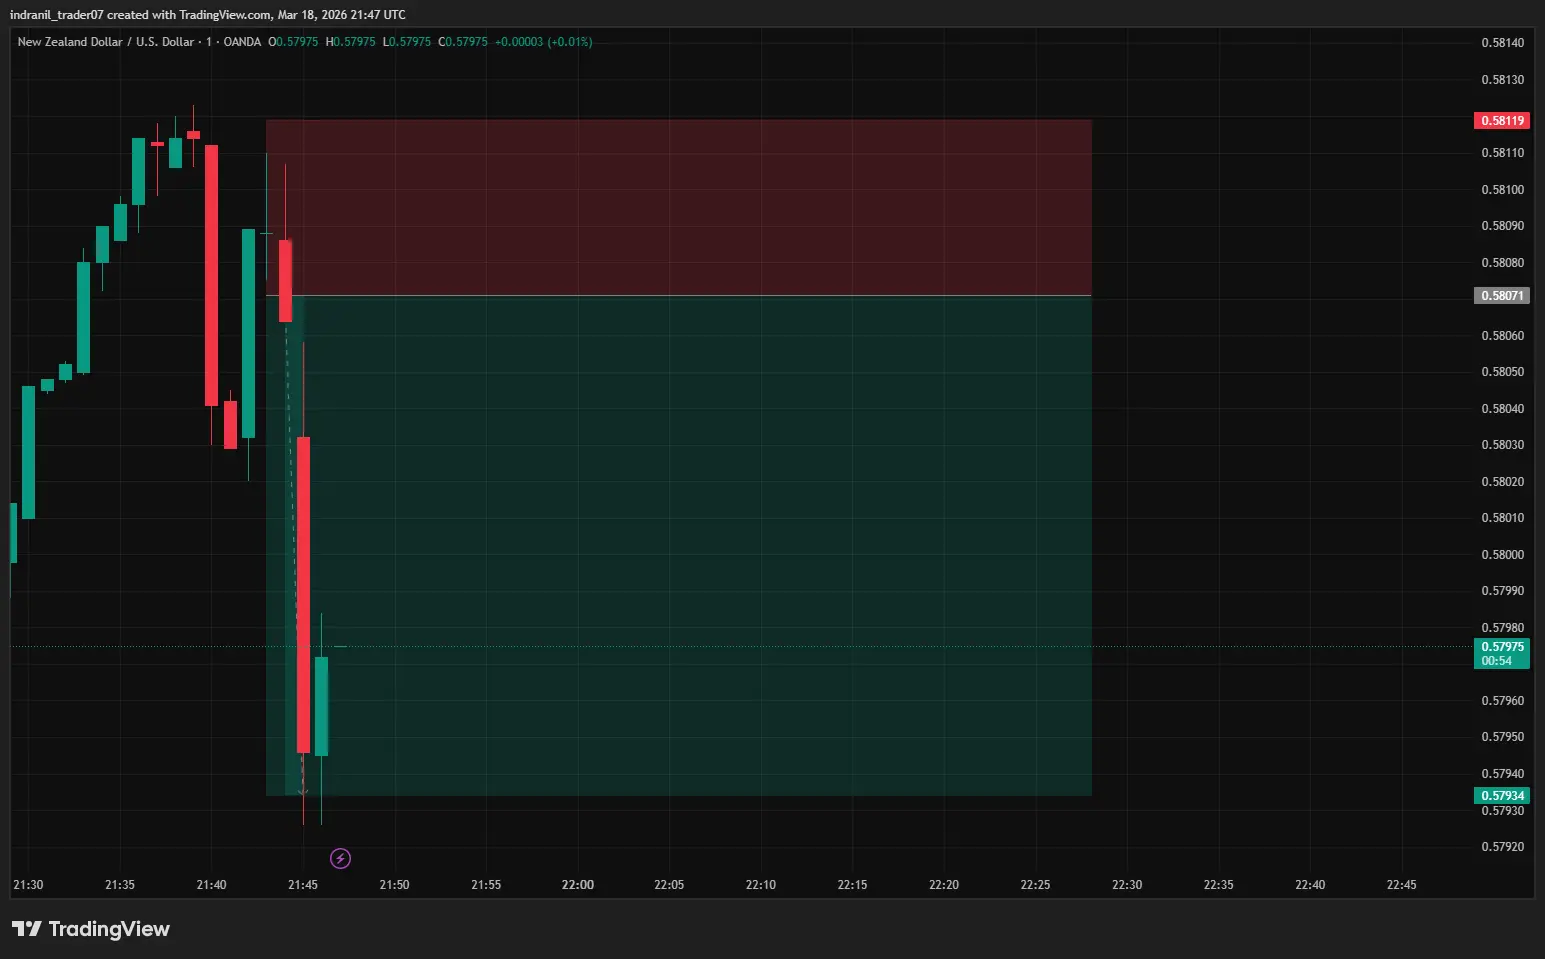The width and height of the screenshot is (1545, 959).
Task: Click the 21:35 time axis label
Action: pyautogui.click(x=120, y=885)
